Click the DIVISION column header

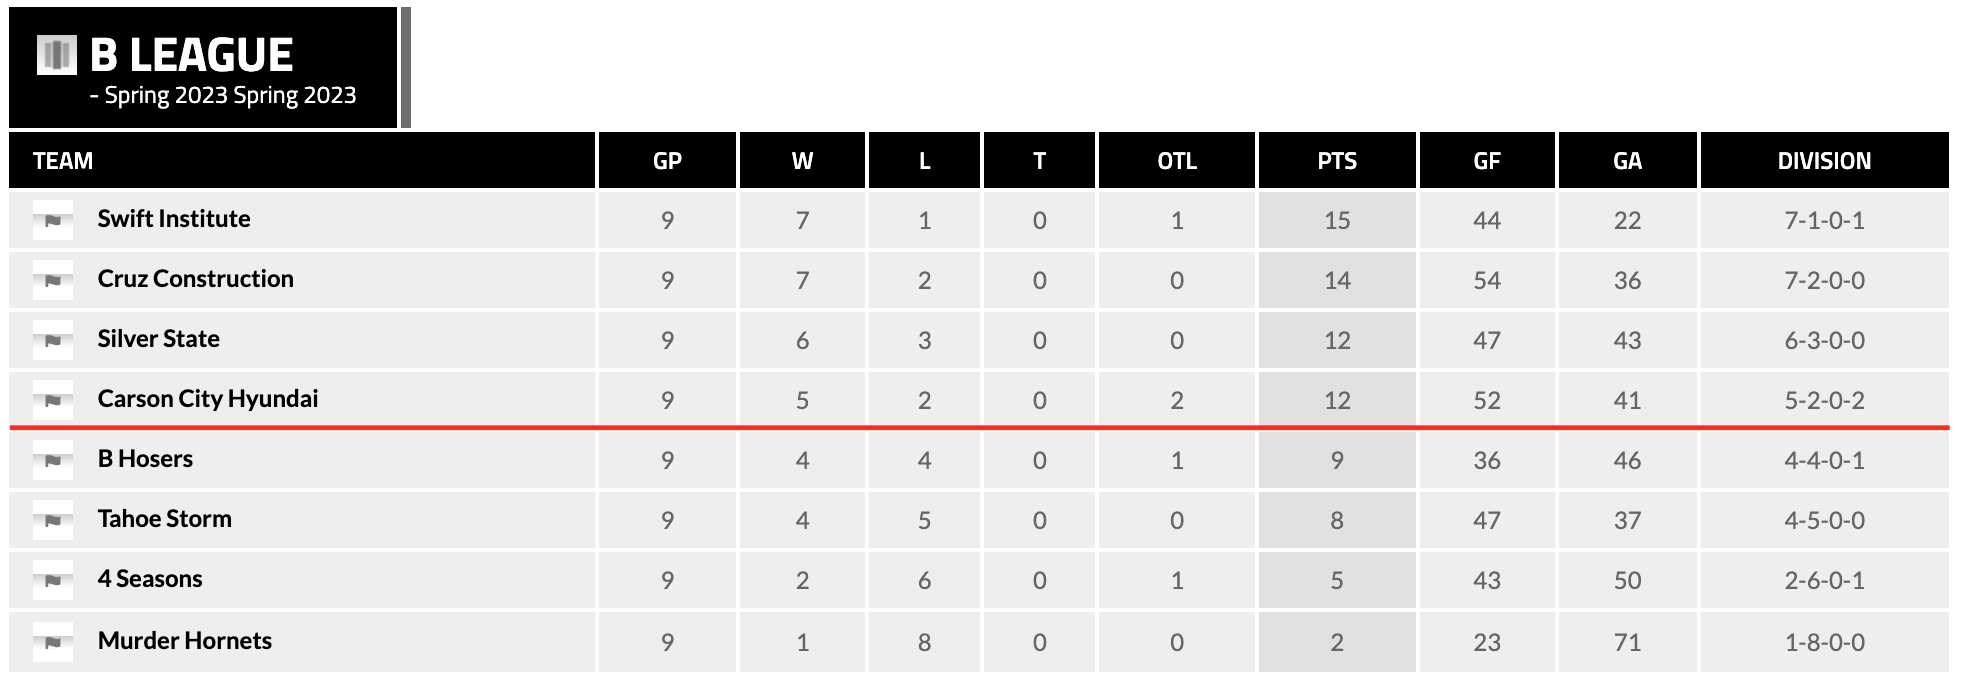point(1824,161)
